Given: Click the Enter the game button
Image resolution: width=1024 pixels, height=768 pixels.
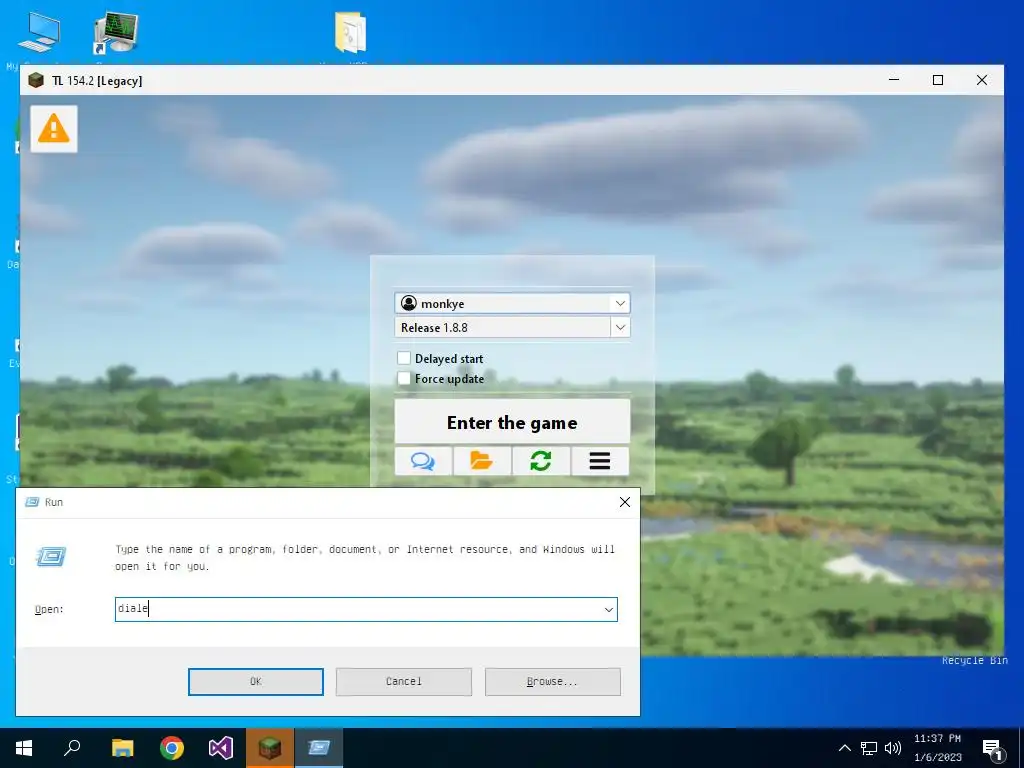Looking at the screenshot, I should pyautogui.click(x=512, y=422).
